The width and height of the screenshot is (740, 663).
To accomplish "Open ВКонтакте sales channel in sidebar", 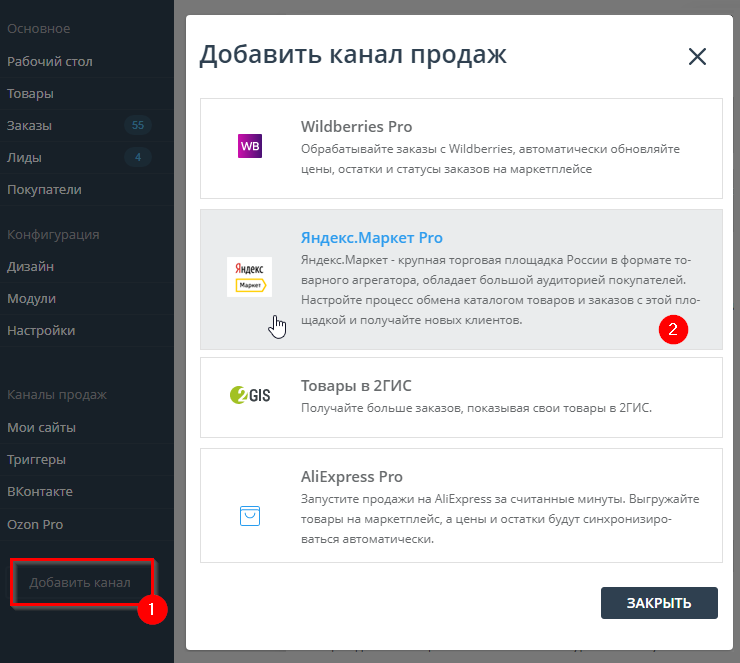I will [40, 492].
